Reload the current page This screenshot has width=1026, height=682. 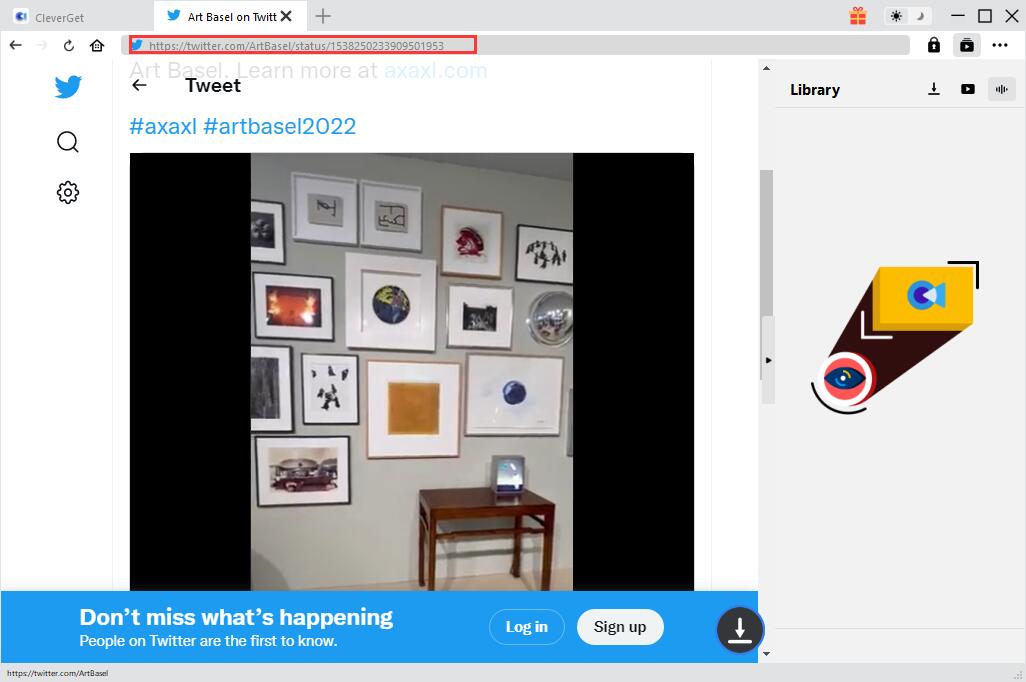pyautogui.click(x=69, y=45)
